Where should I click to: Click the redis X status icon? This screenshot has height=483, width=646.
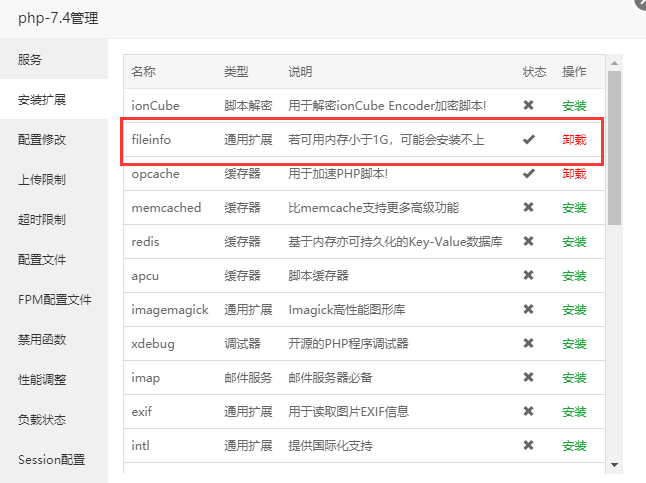tap(529, 241)
